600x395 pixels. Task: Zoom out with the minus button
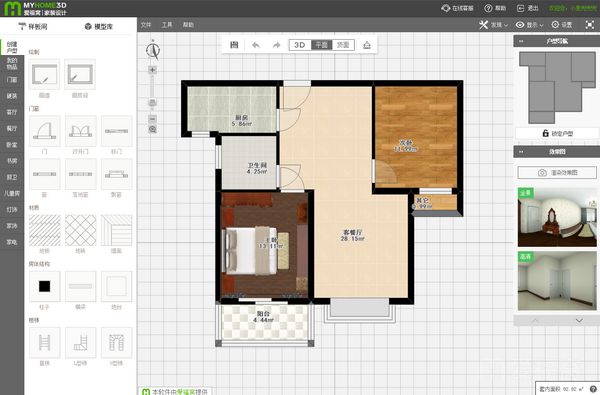(x=152, y=119)
